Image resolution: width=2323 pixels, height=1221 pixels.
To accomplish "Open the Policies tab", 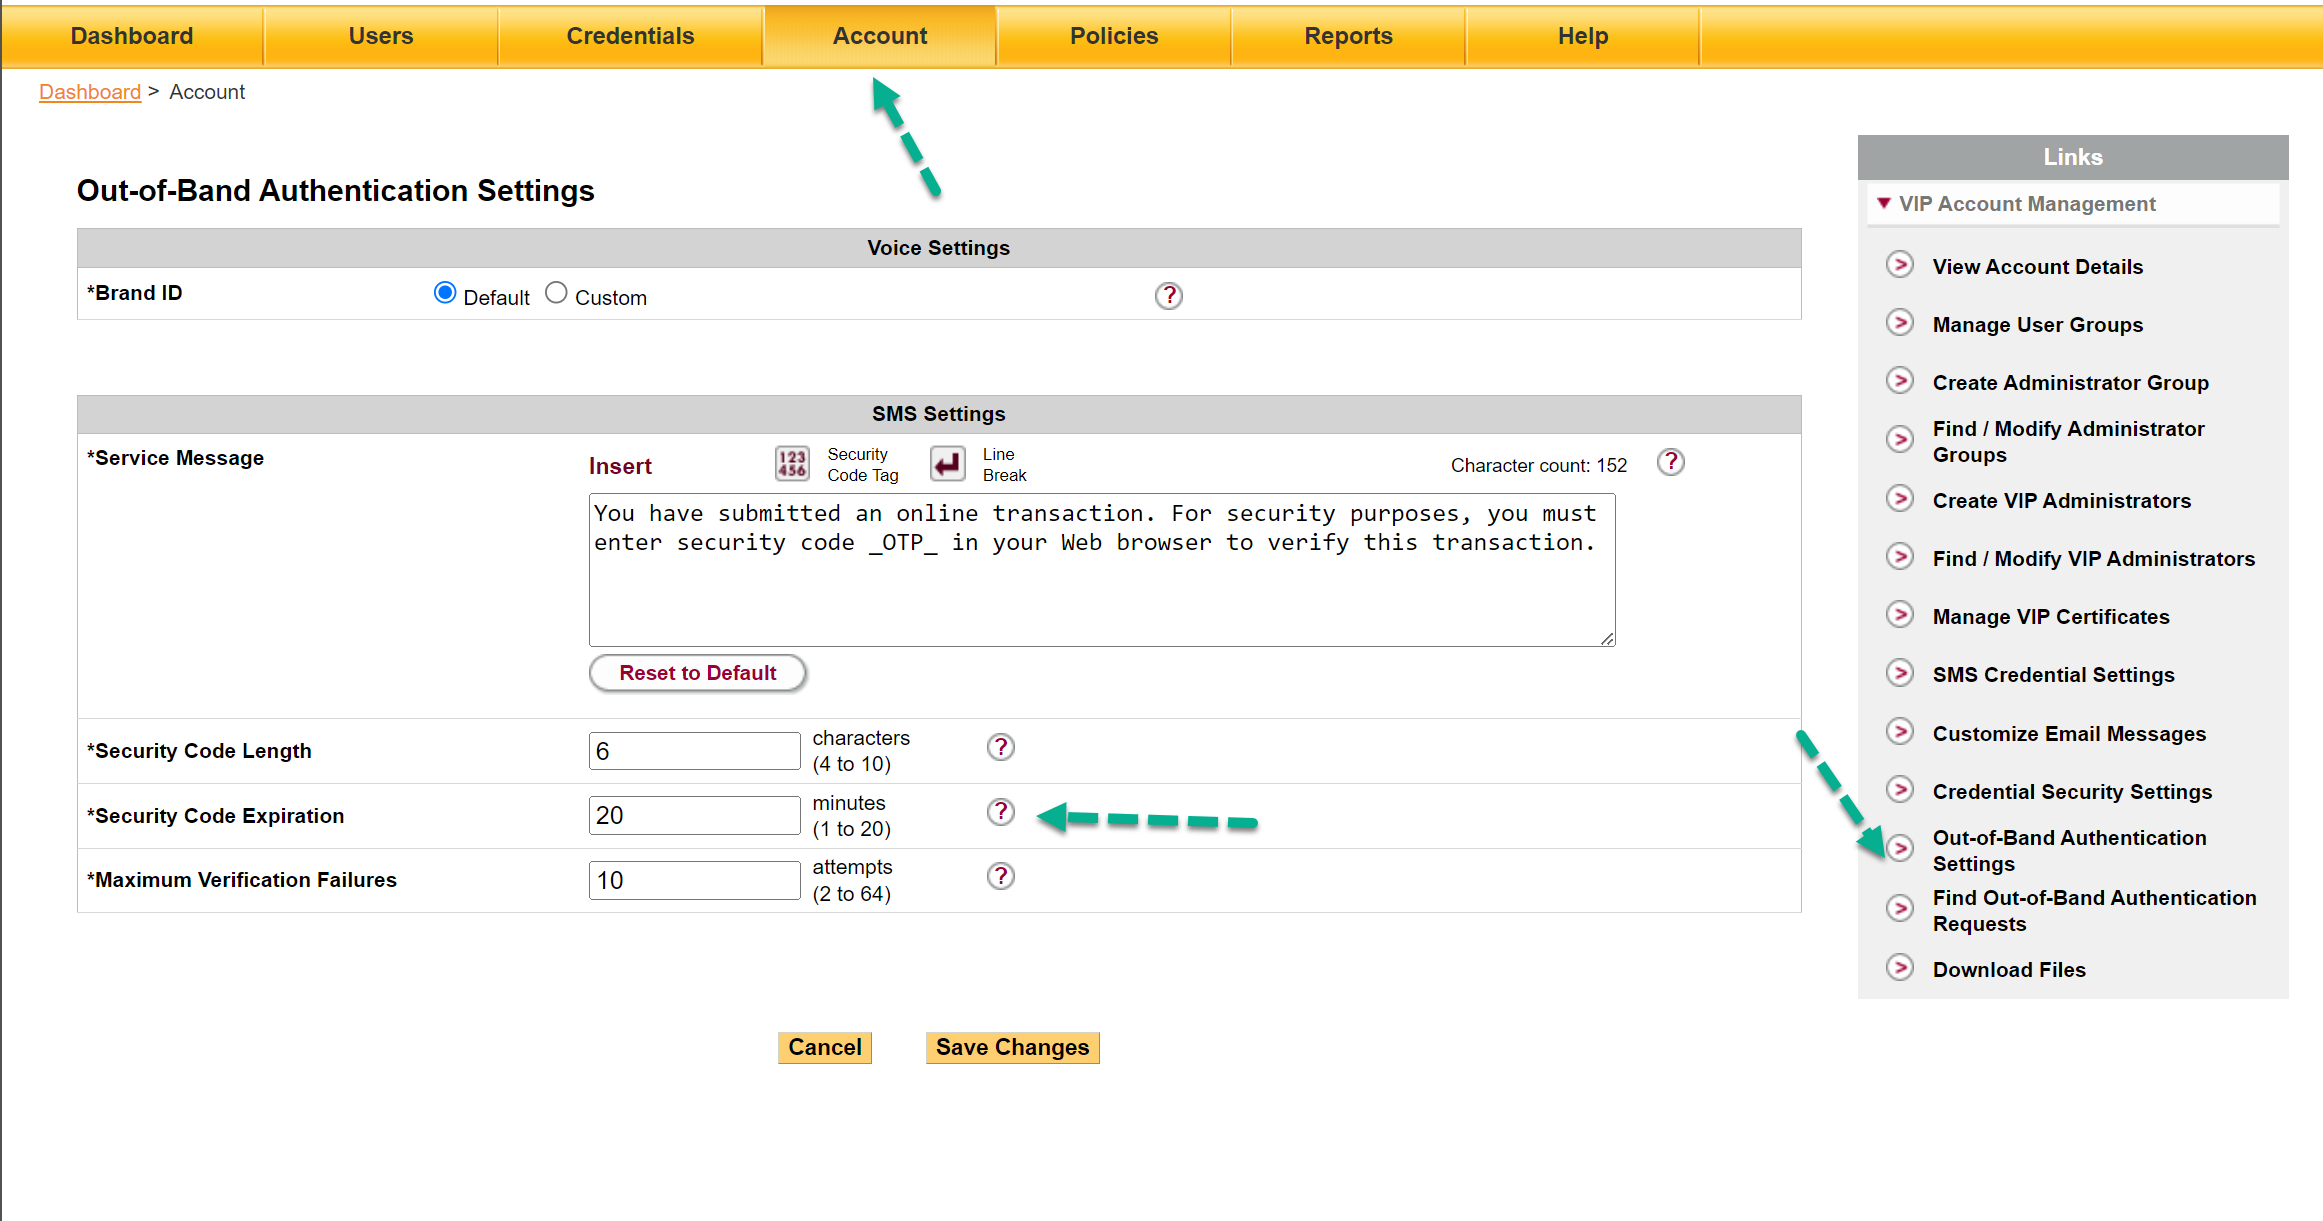I will click(x=1113, y=36).
